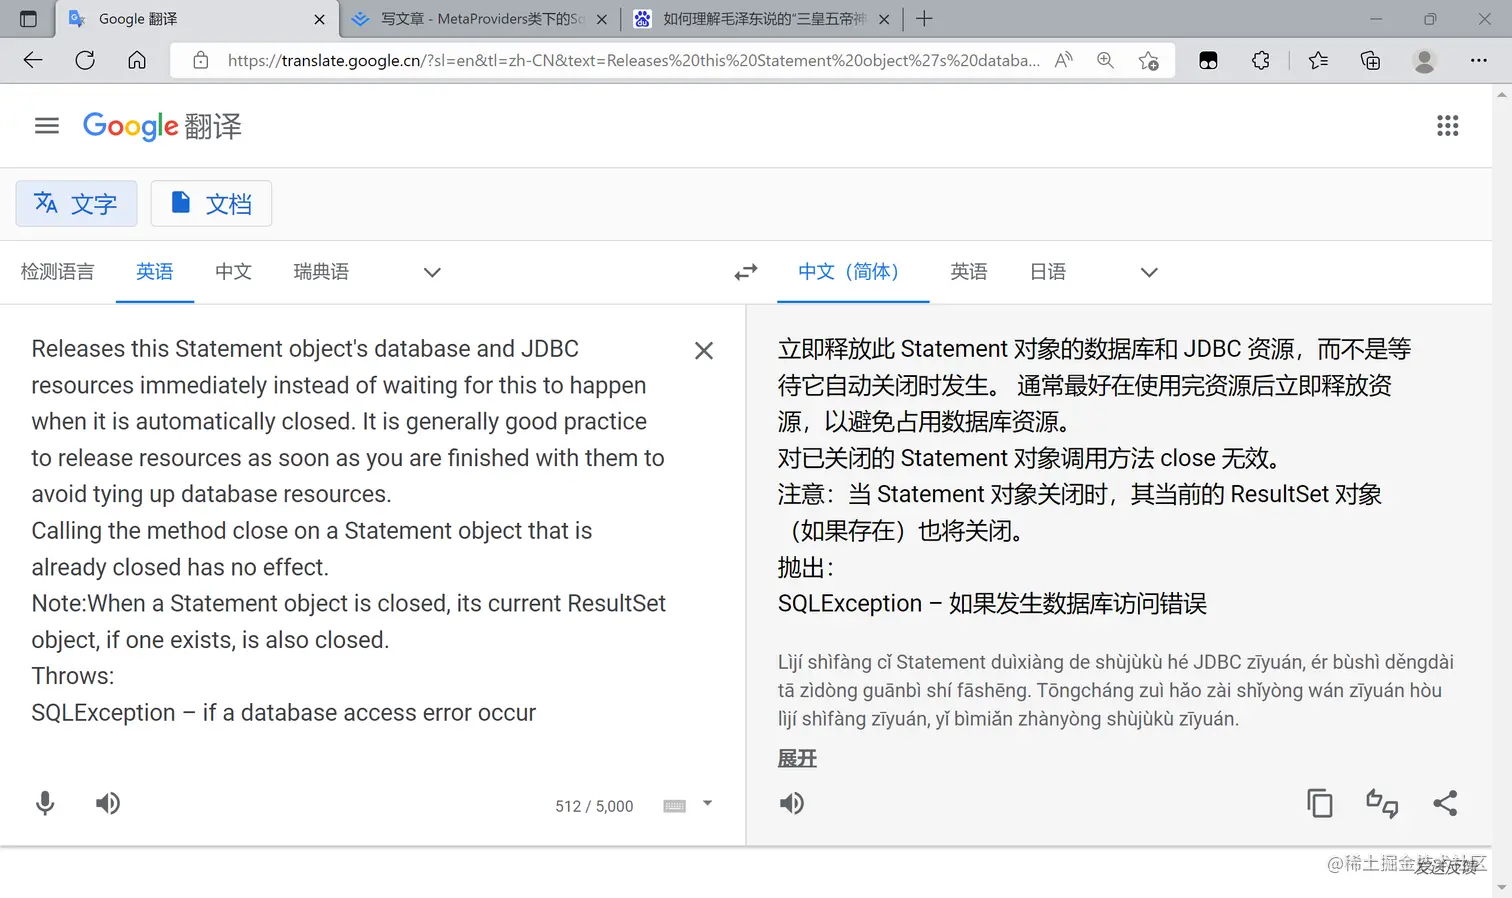Go to browser home page
This screenshot has height=898, width=1512.
(137, 60)
